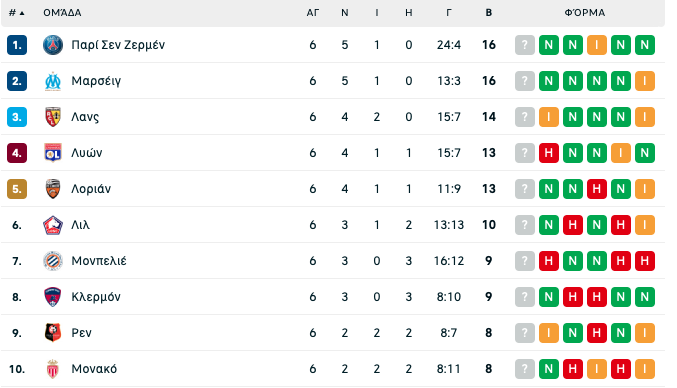Sort standings by the ΑΓ matches column header

(313, 13)
